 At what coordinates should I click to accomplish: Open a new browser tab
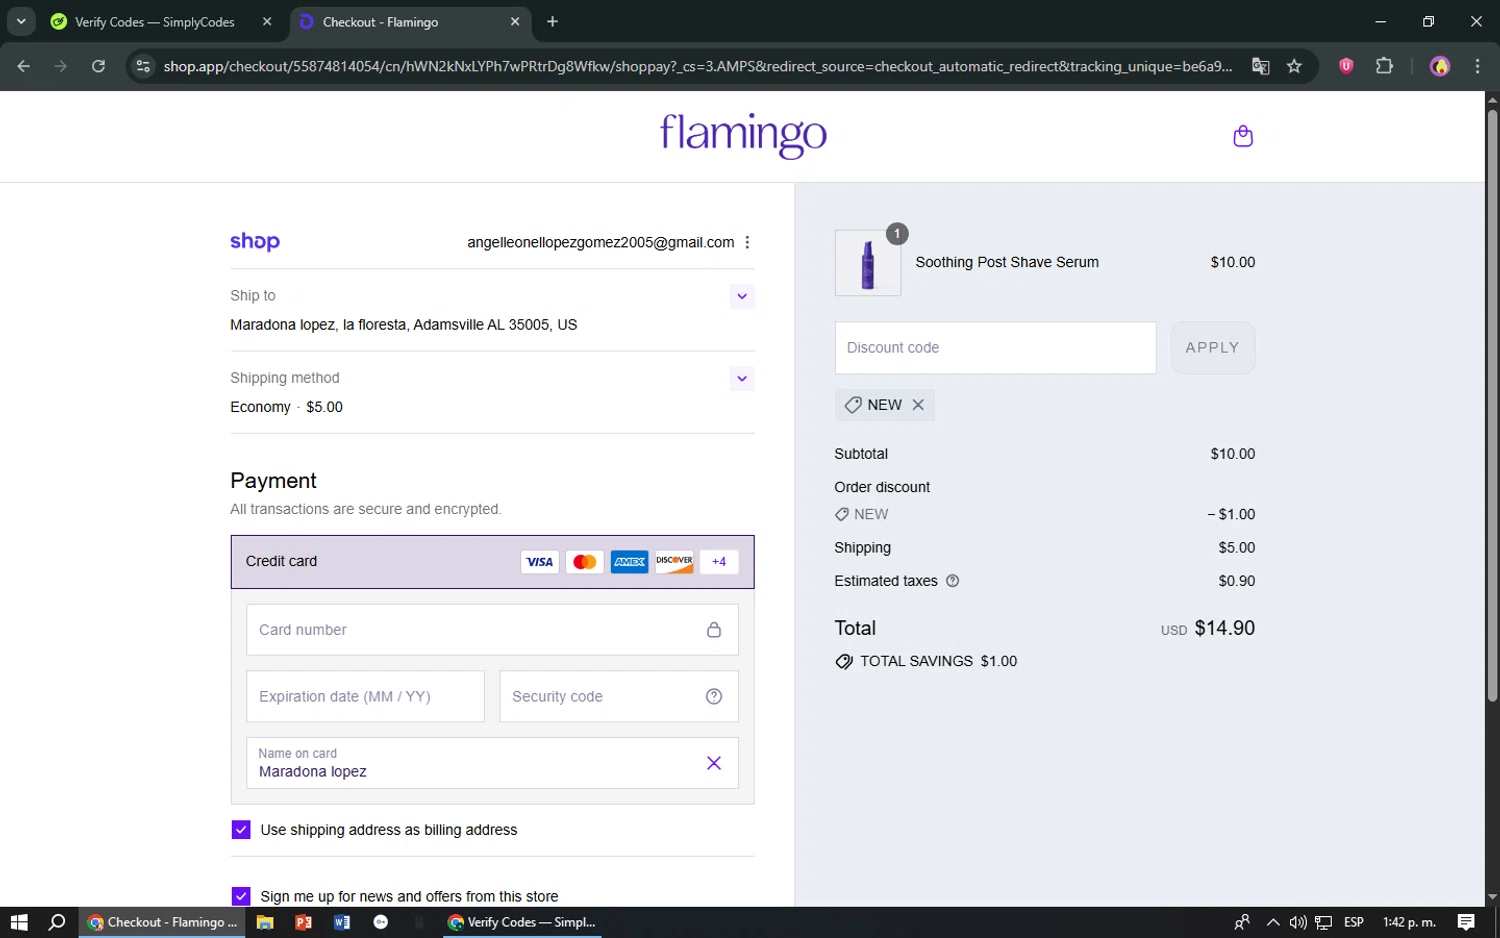pyautogui.click(x=552, y=21)
